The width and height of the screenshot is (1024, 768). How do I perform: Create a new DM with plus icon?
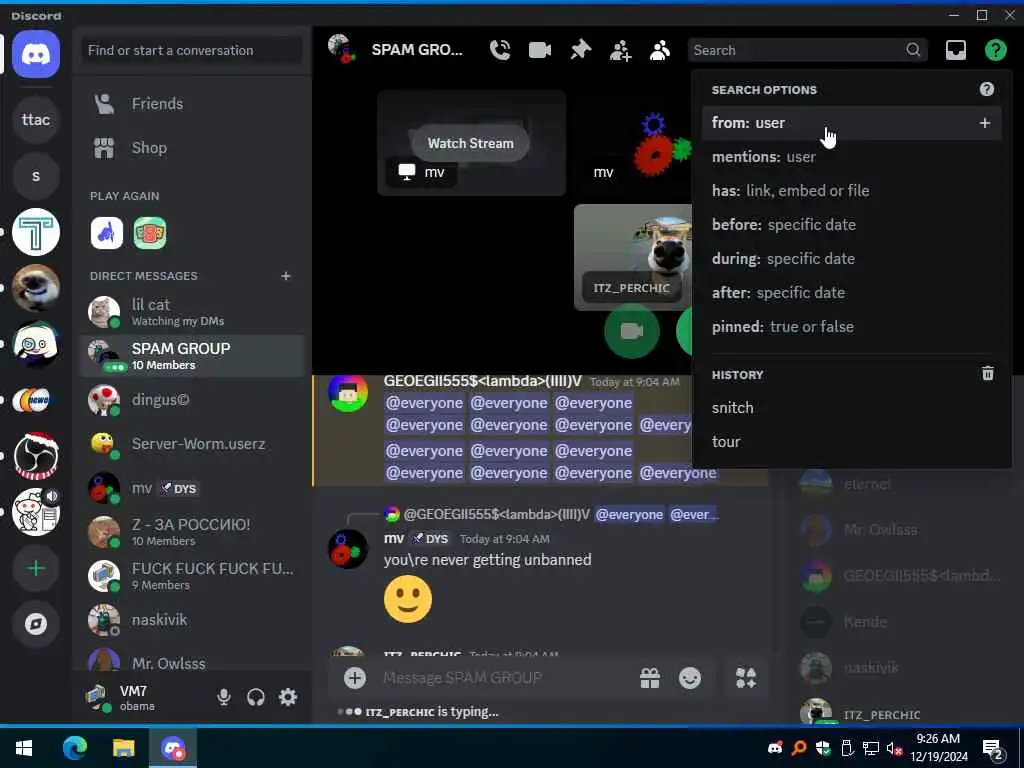pyautogui.click(x=285, y=276)
